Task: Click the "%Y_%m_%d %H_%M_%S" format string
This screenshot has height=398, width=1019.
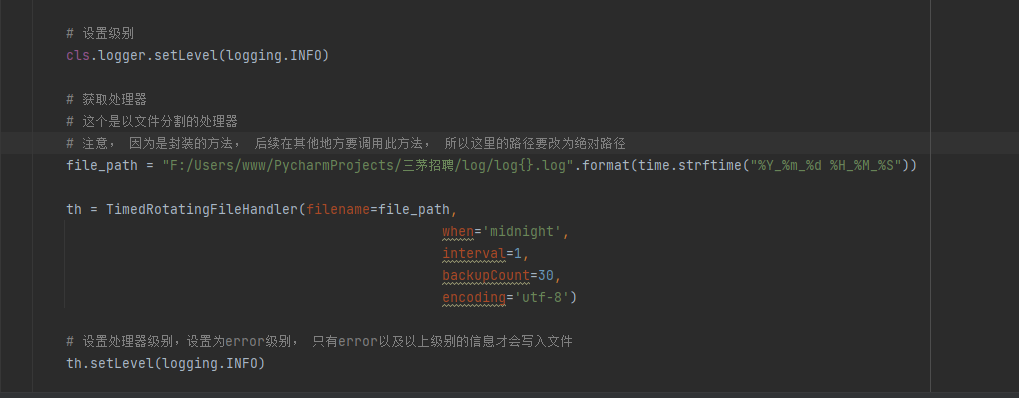Action: [x=825, y=165]
